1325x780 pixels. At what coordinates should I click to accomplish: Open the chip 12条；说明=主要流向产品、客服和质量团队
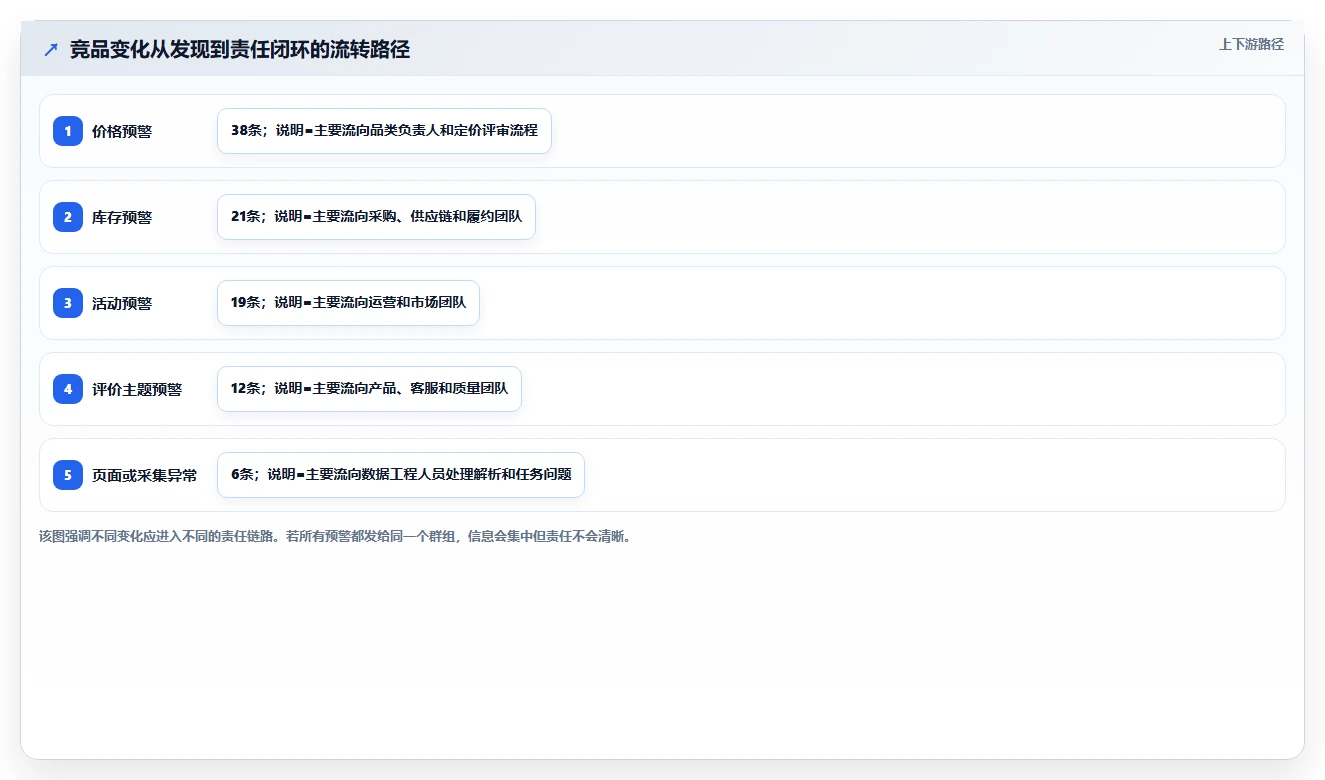[369, 389]
